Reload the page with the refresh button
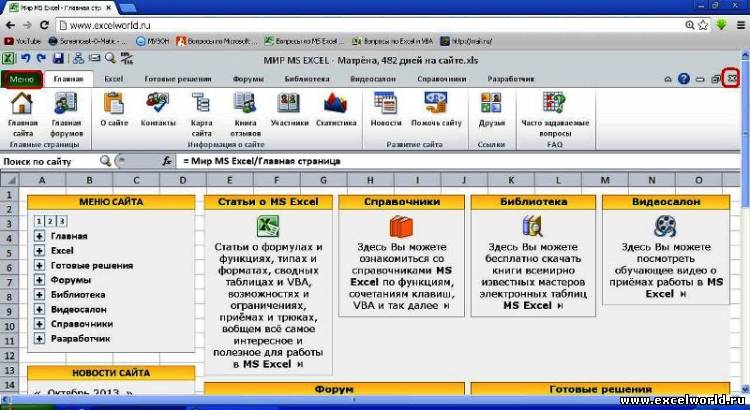 [44, 25]
